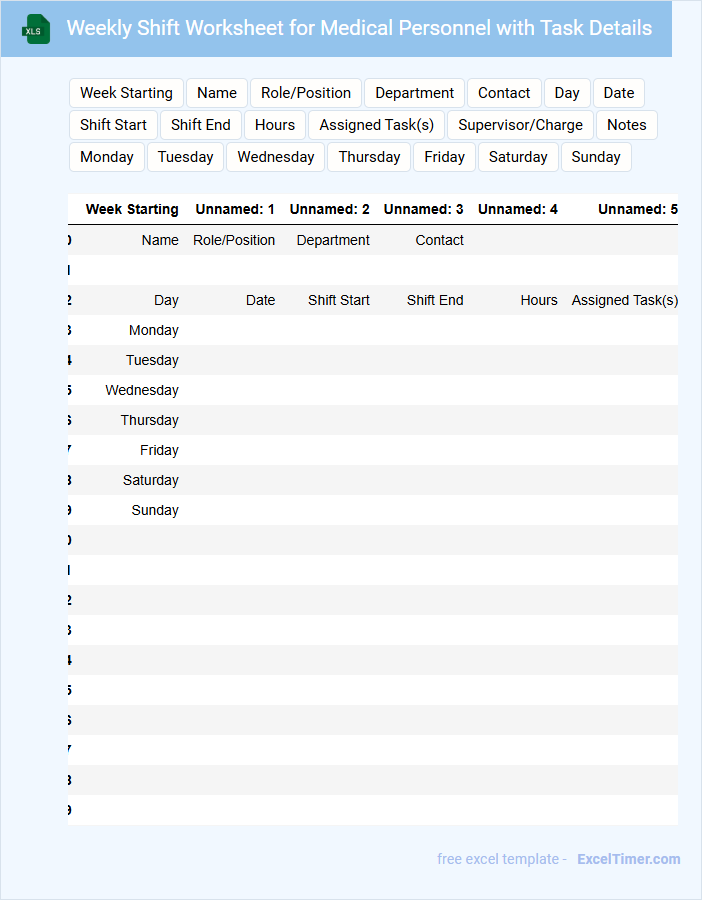Click the Unnamed: 4 column header
702x900 pixels.
(518, 210)
